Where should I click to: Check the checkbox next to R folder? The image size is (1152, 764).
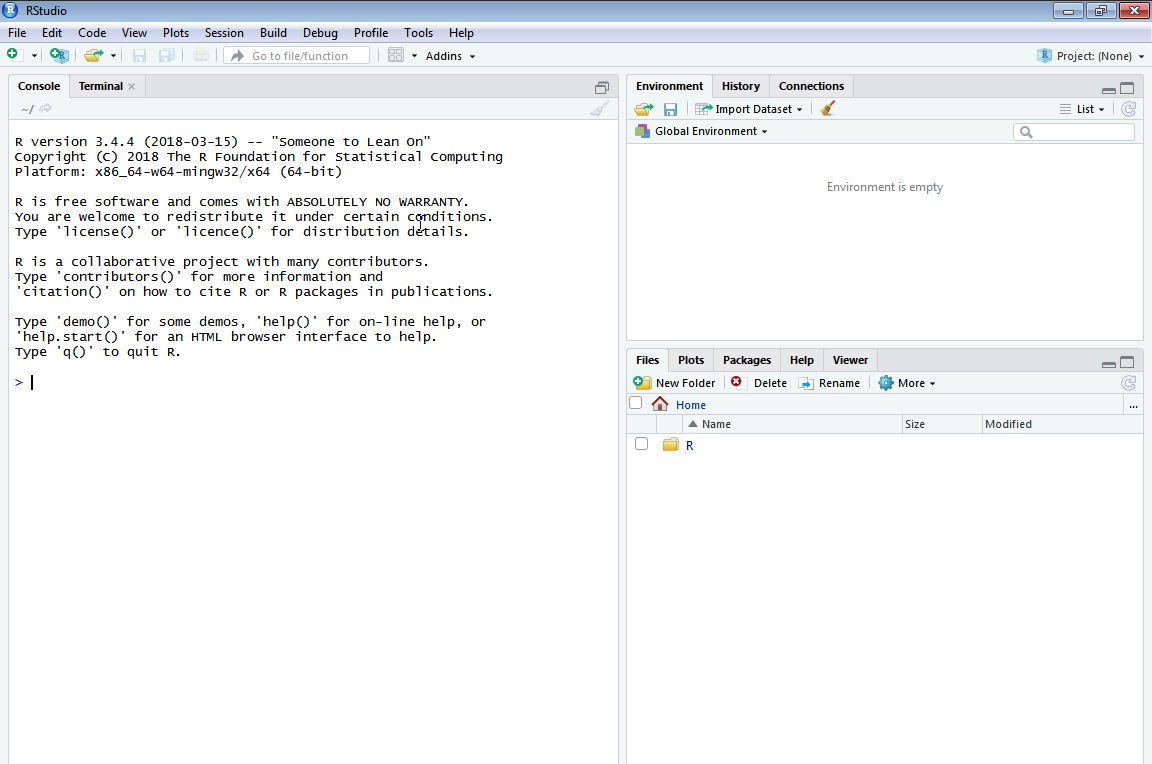tap(641, 443)
